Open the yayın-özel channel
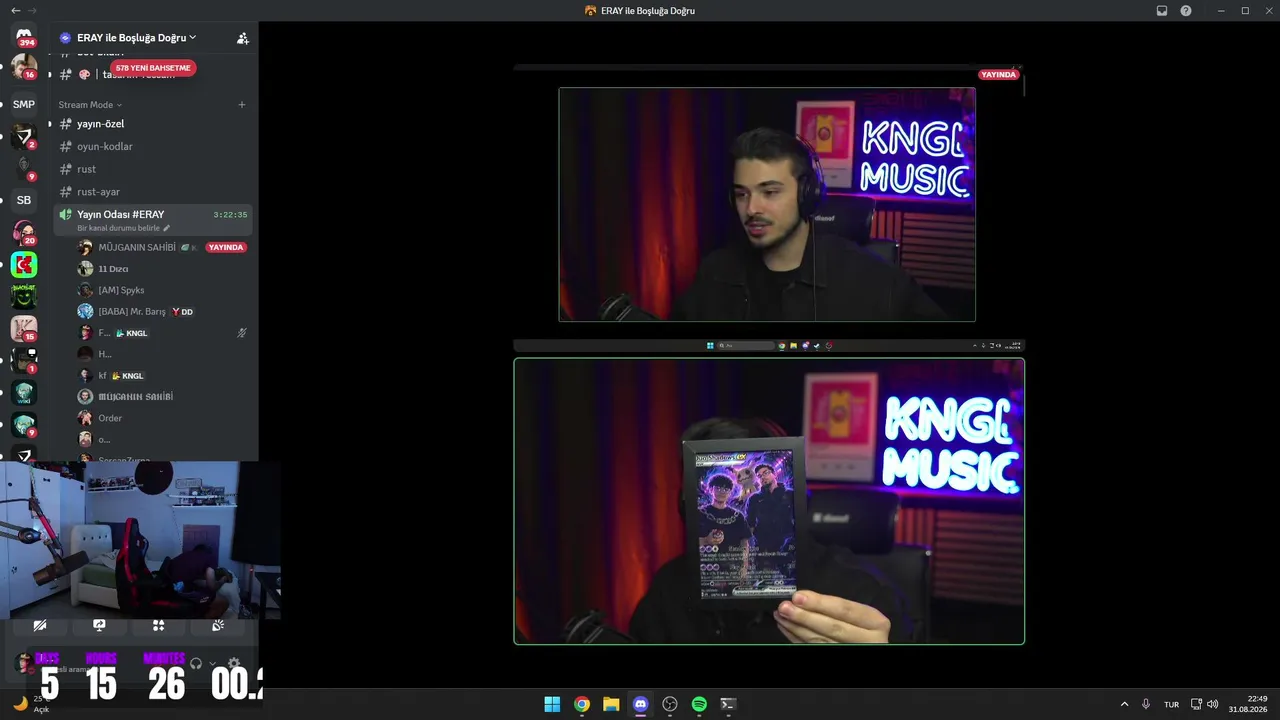Screen dimensions: 1280x720 [153, 124]
